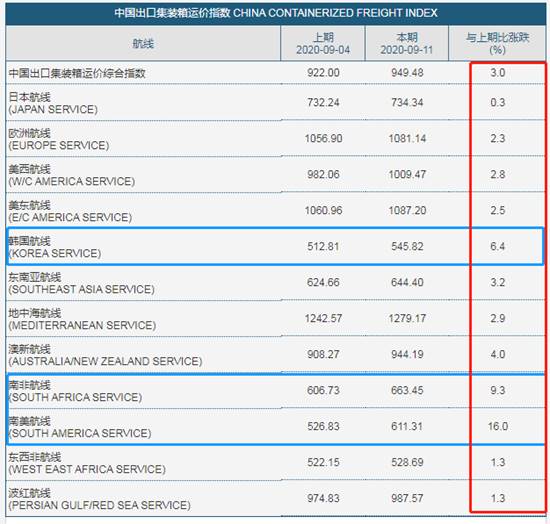Click South America Service row label
The width and height of the screenshot is (550, 524).
point(80,427)
